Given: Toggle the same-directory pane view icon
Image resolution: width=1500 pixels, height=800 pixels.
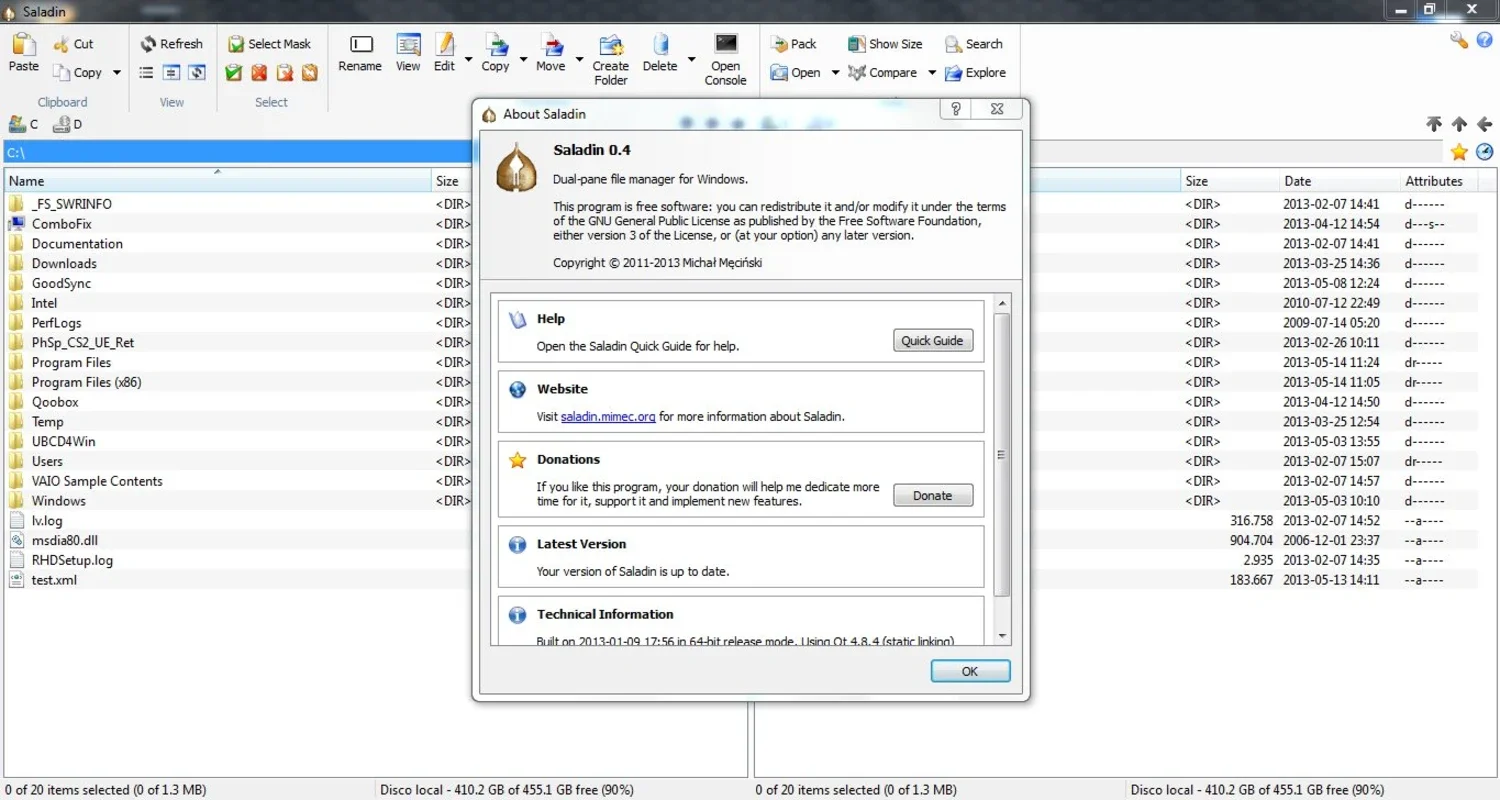Looking at the screenshot, I should pos(171,72).
